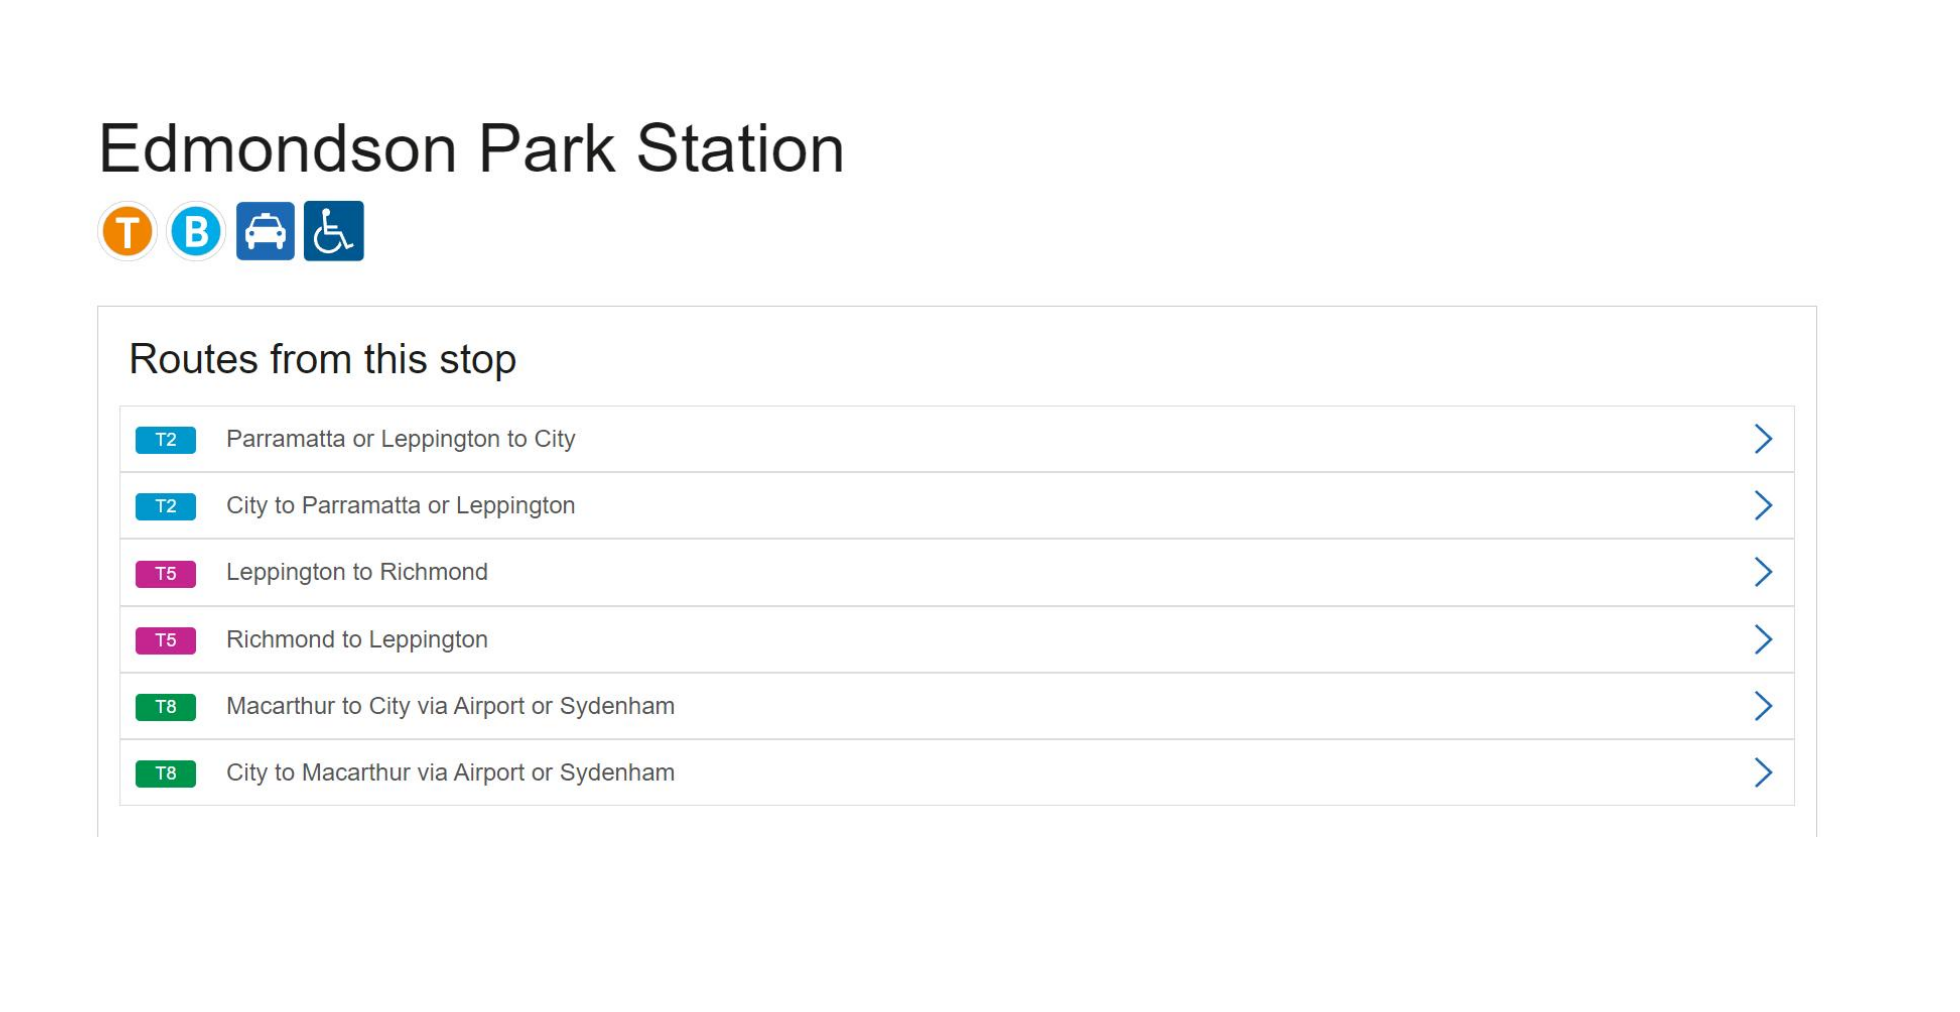1960x1012 pixels.
Task: Select Macarthur to City via Airport or Sydenham
Action: [x=450, y=706]
